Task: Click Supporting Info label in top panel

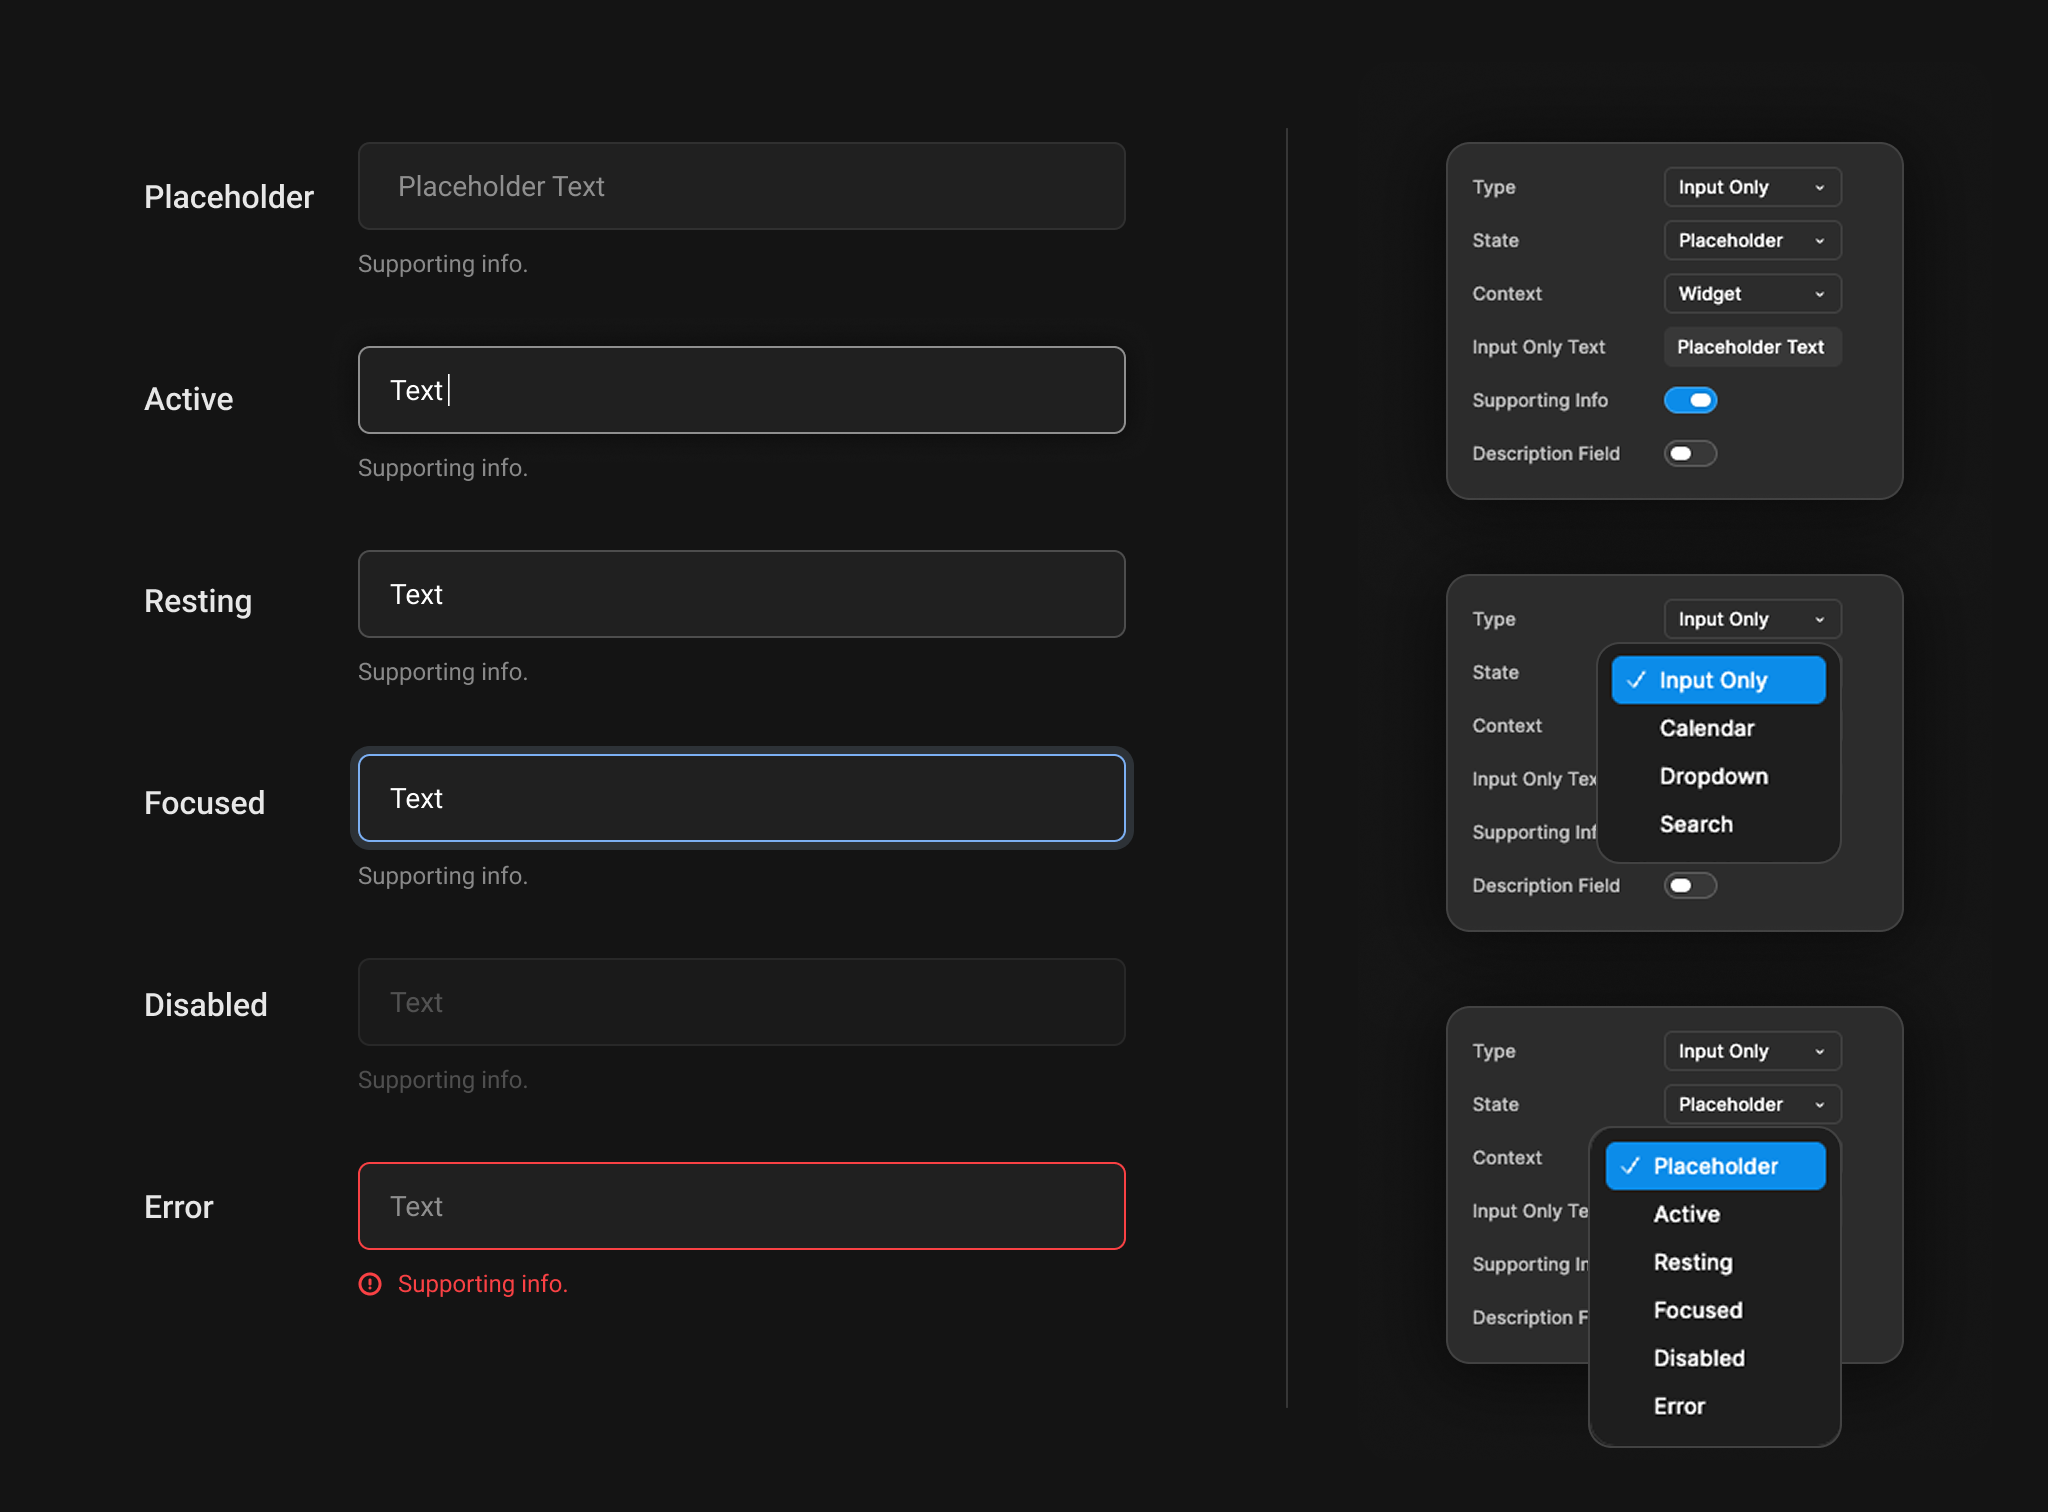Action: pyautogui.click(x=1540, y=400)
